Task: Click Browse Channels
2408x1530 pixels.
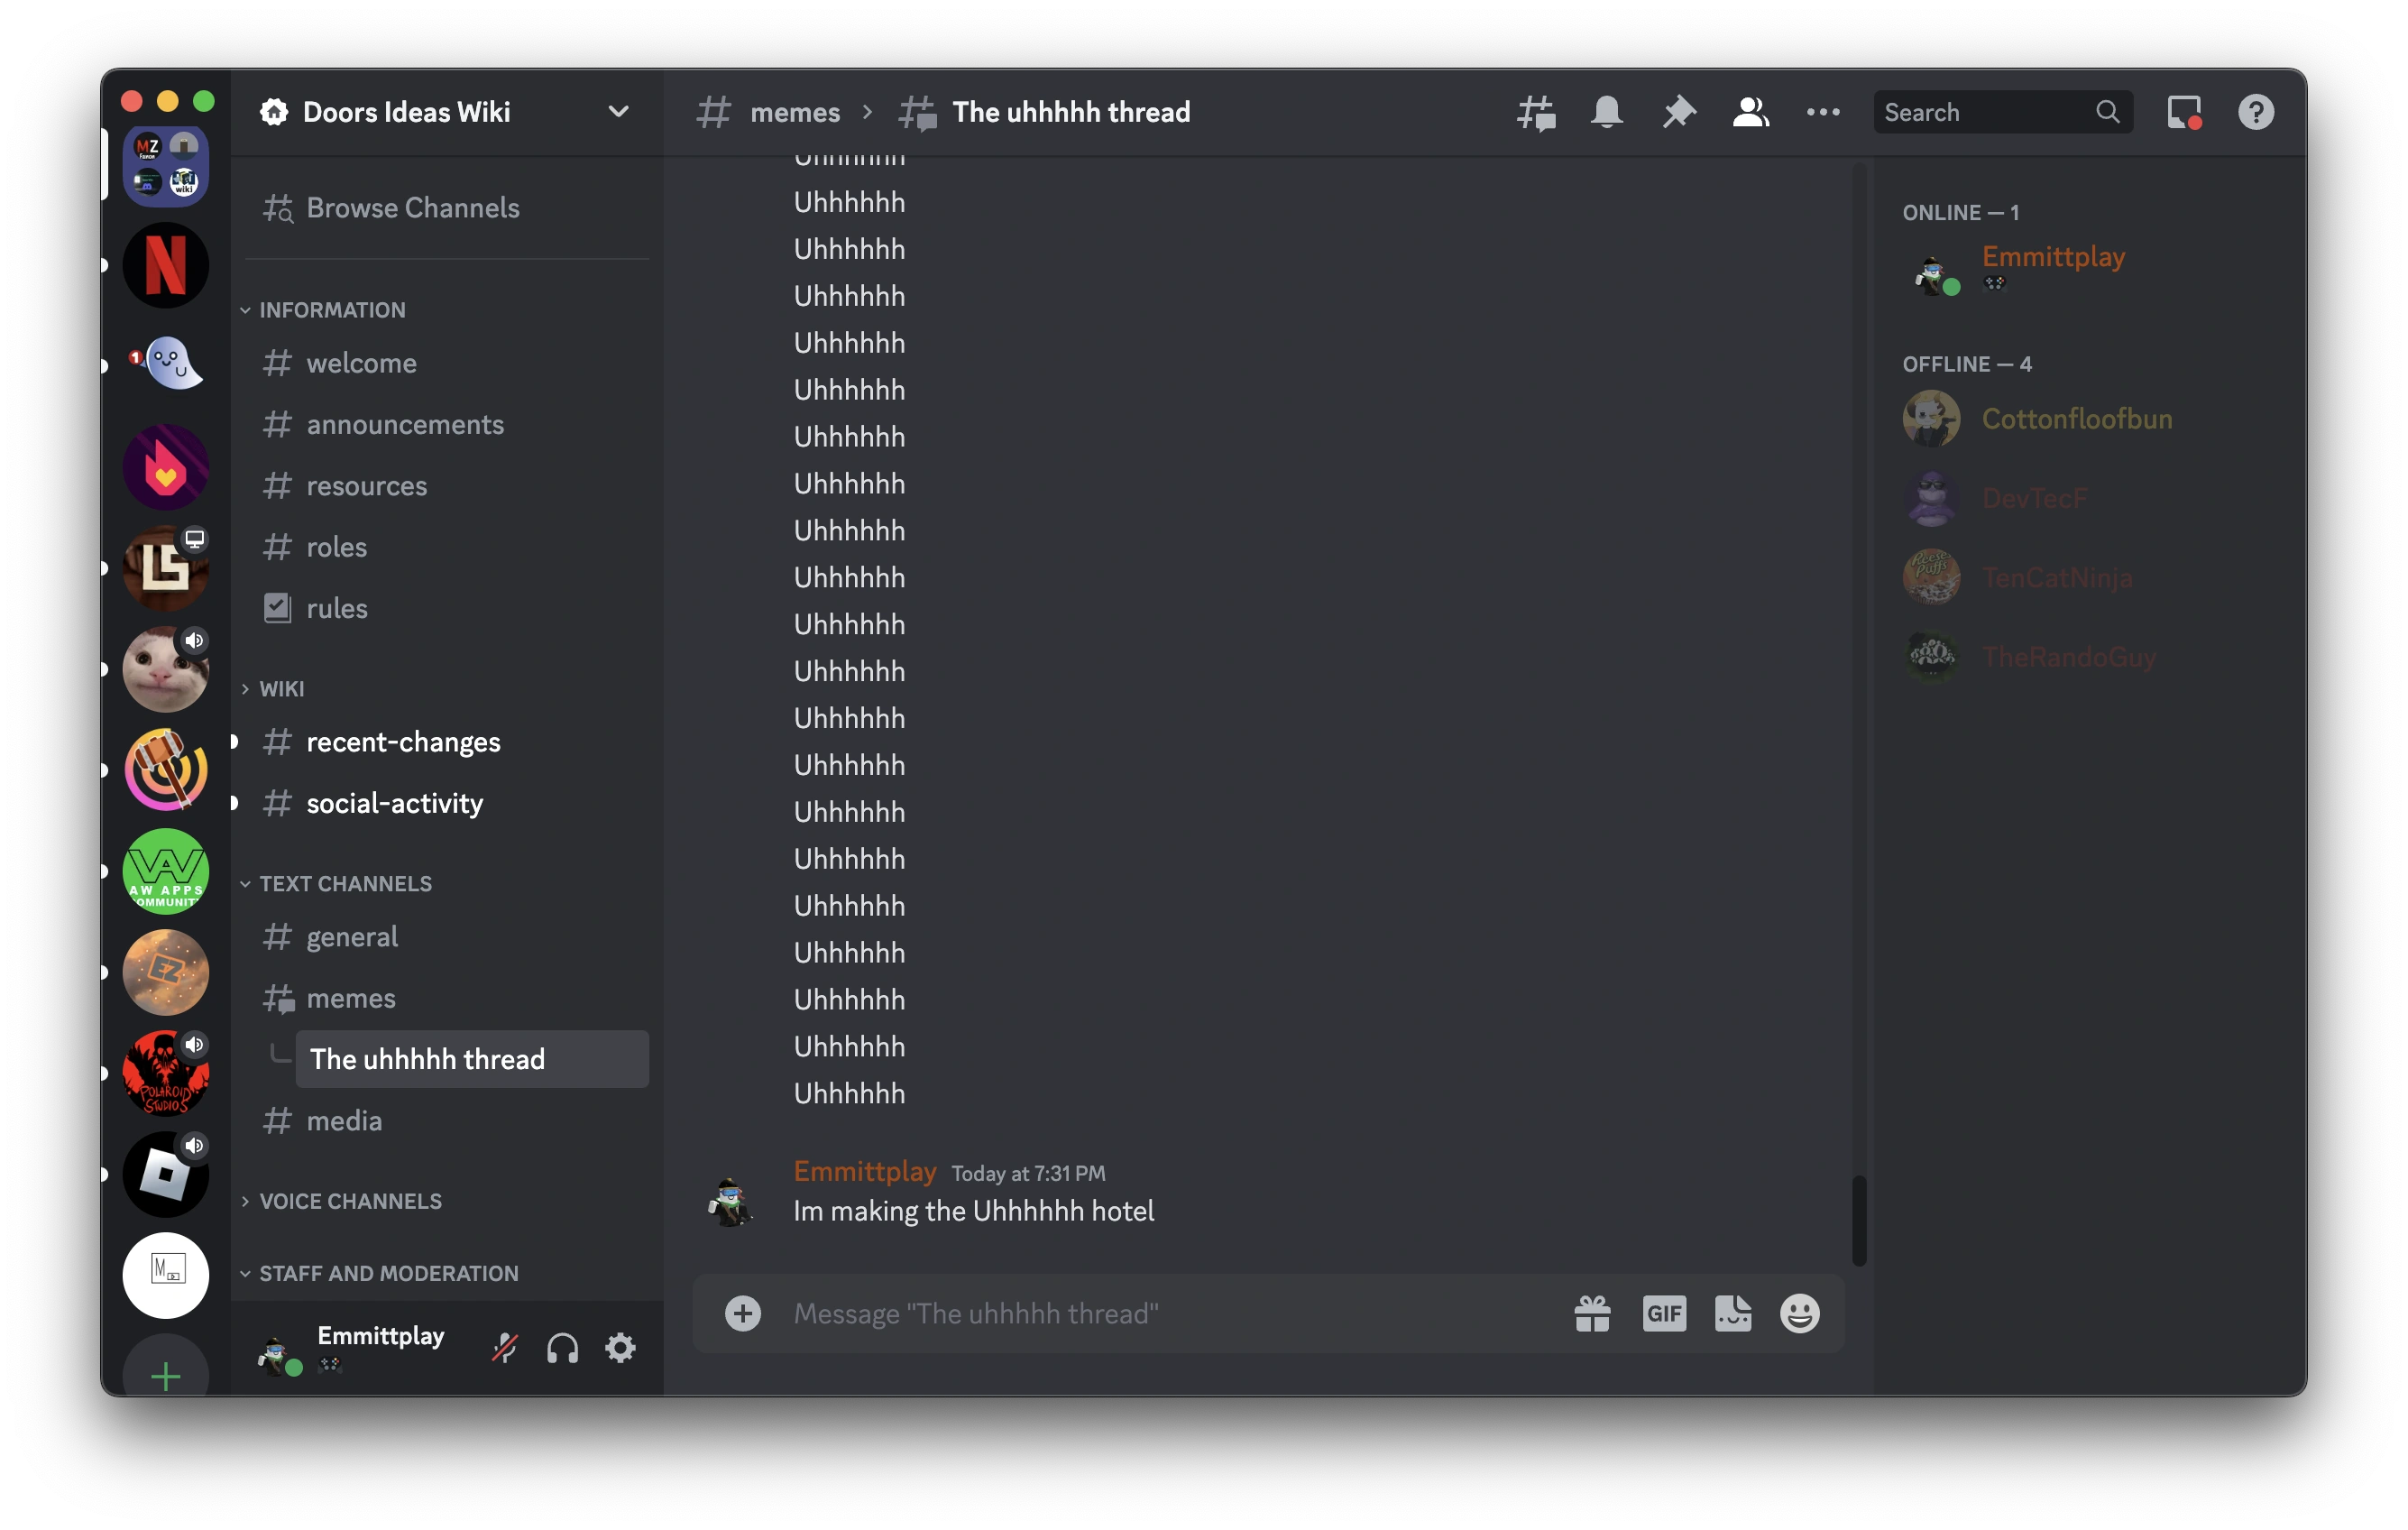Action: click(412, 208)
